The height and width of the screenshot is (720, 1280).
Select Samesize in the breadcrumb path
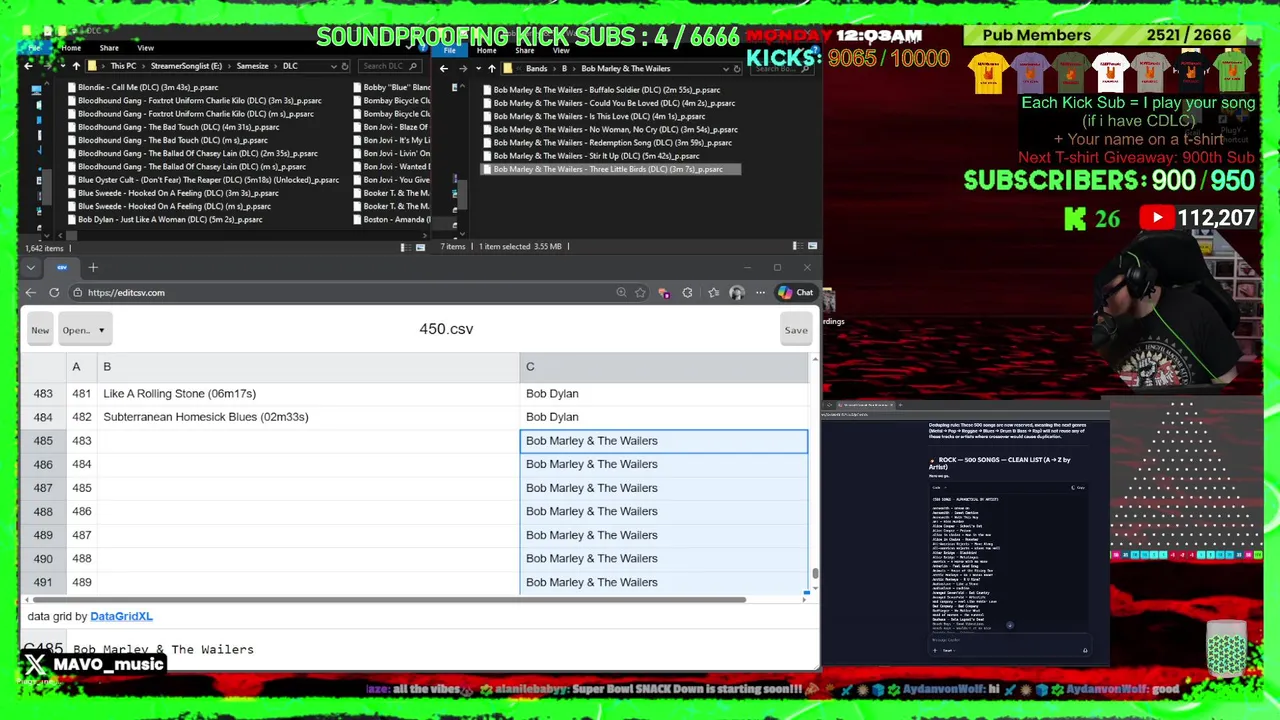tap(252, 66)
